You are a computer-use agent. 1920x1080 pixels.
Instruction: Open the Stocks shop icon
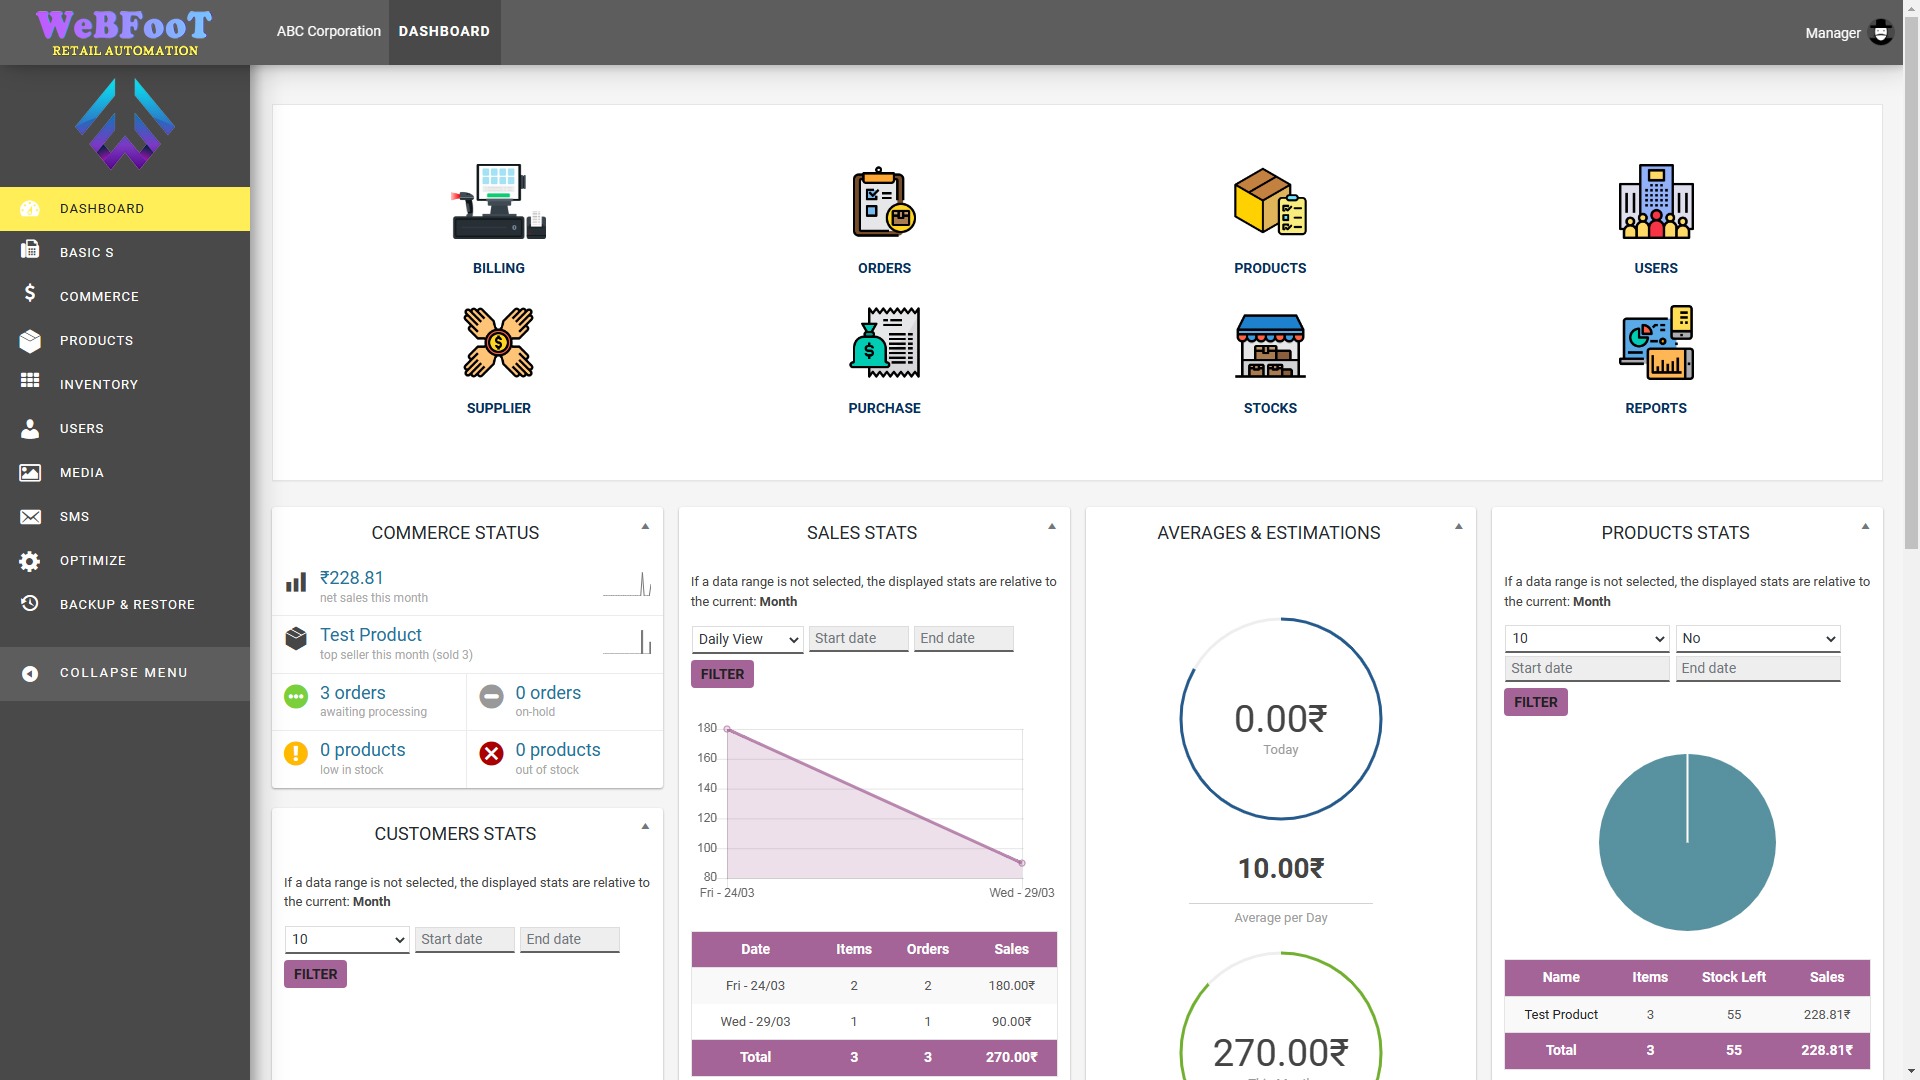pyautogui.click(x=1269, y=343)
